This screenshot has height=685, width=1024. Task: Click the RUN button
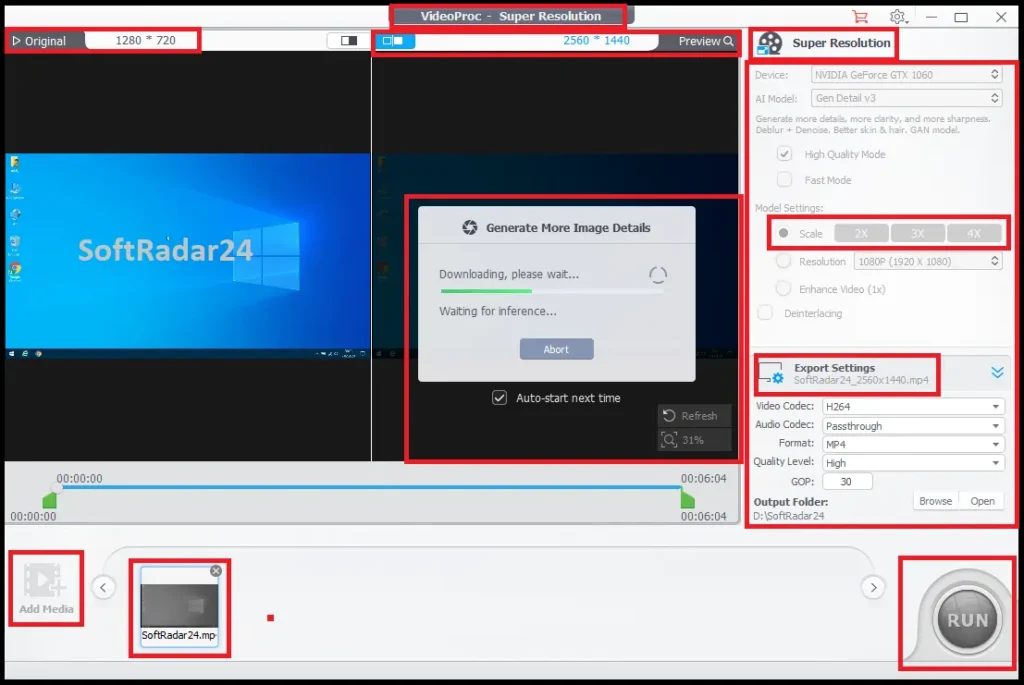point(967,619)
